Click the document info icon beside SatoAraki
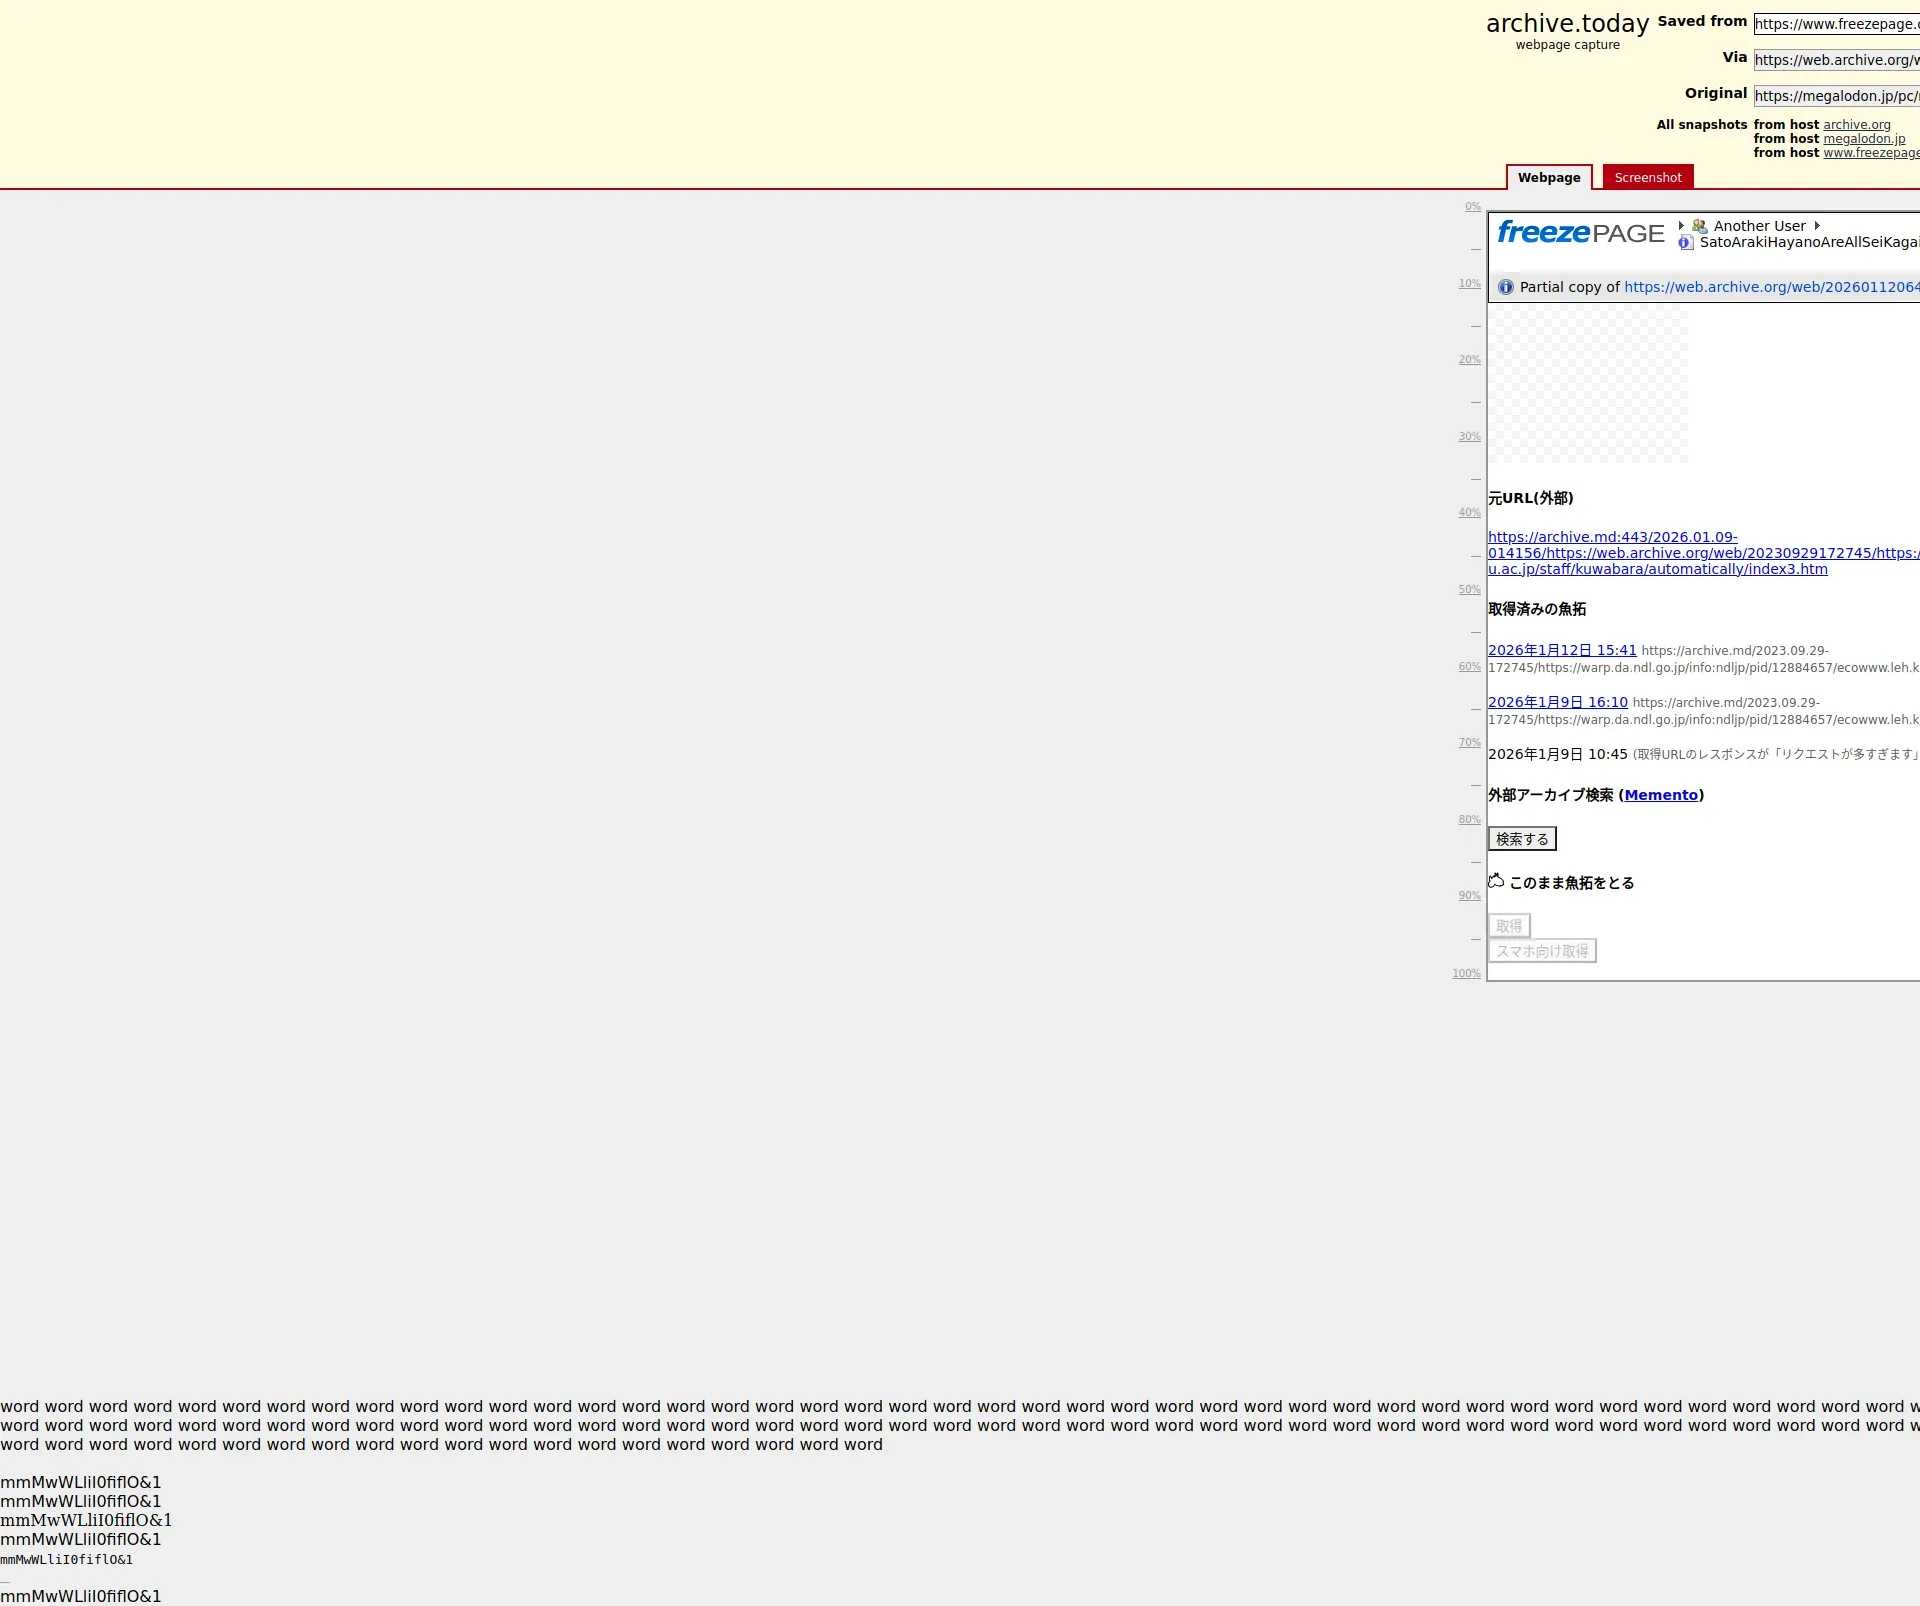The width and height of the screenshot is (1920, 1606). coord(1685,242)
